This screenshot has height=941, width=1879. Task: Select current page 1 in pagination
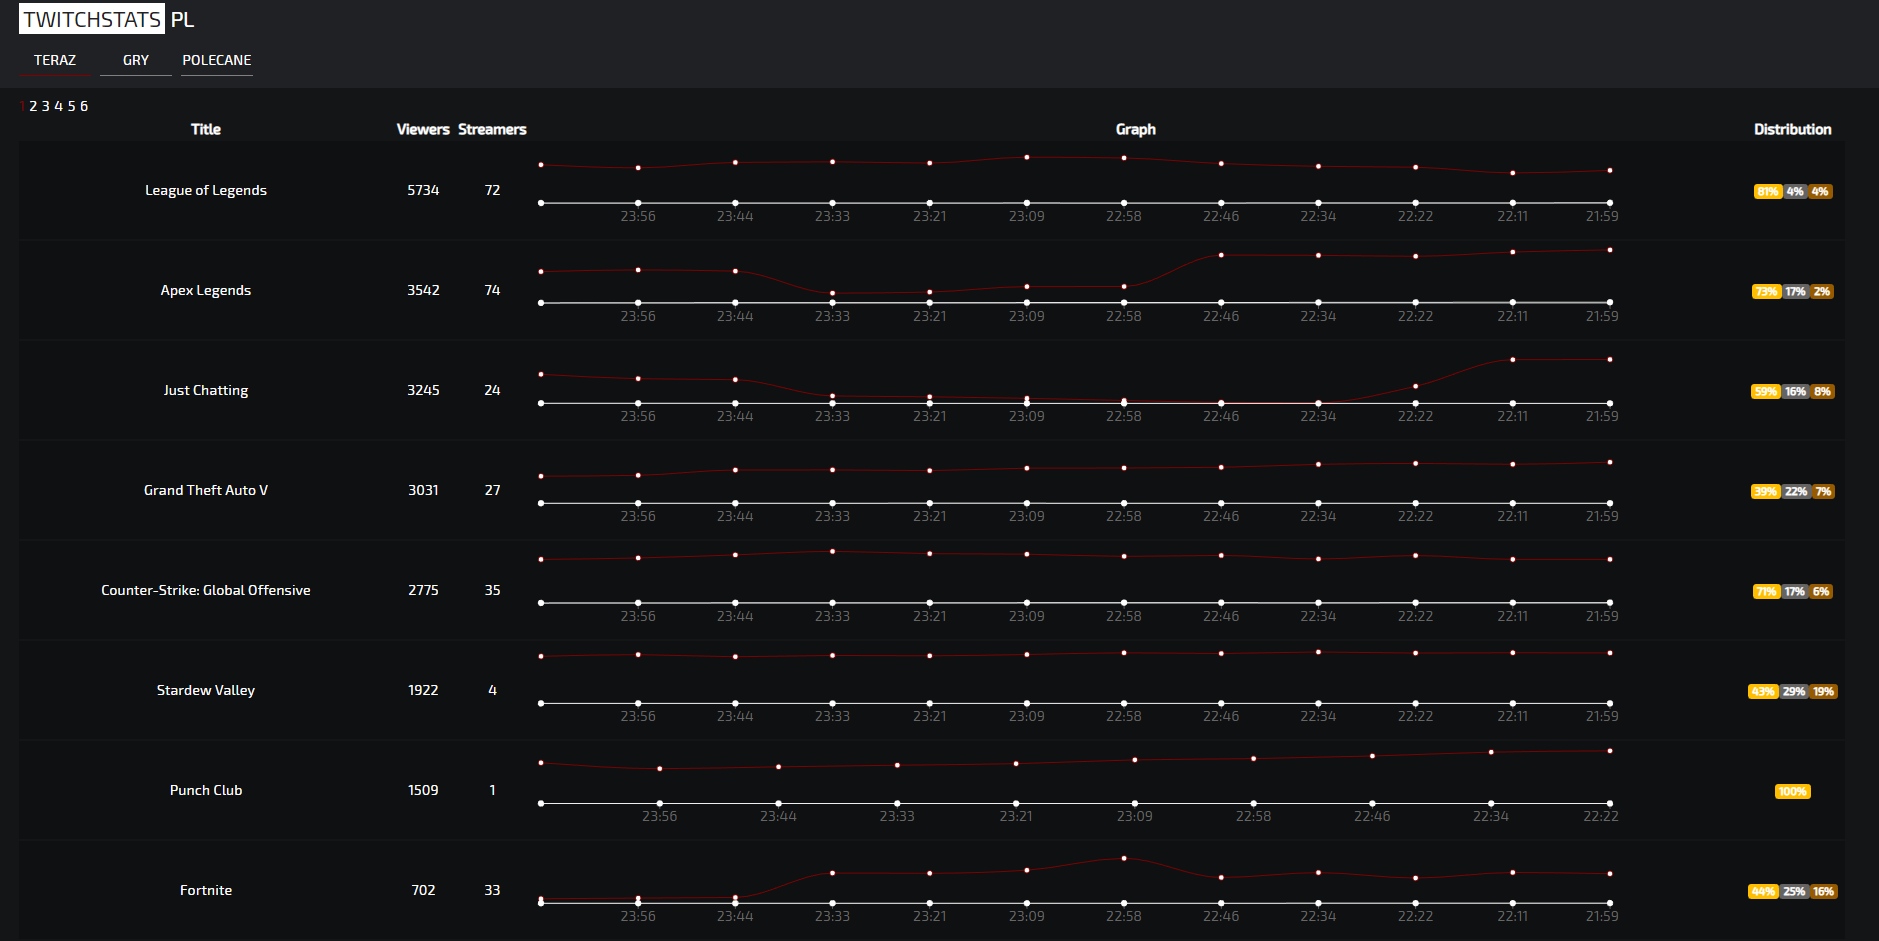pyautogui.click(x=22, y=106)
